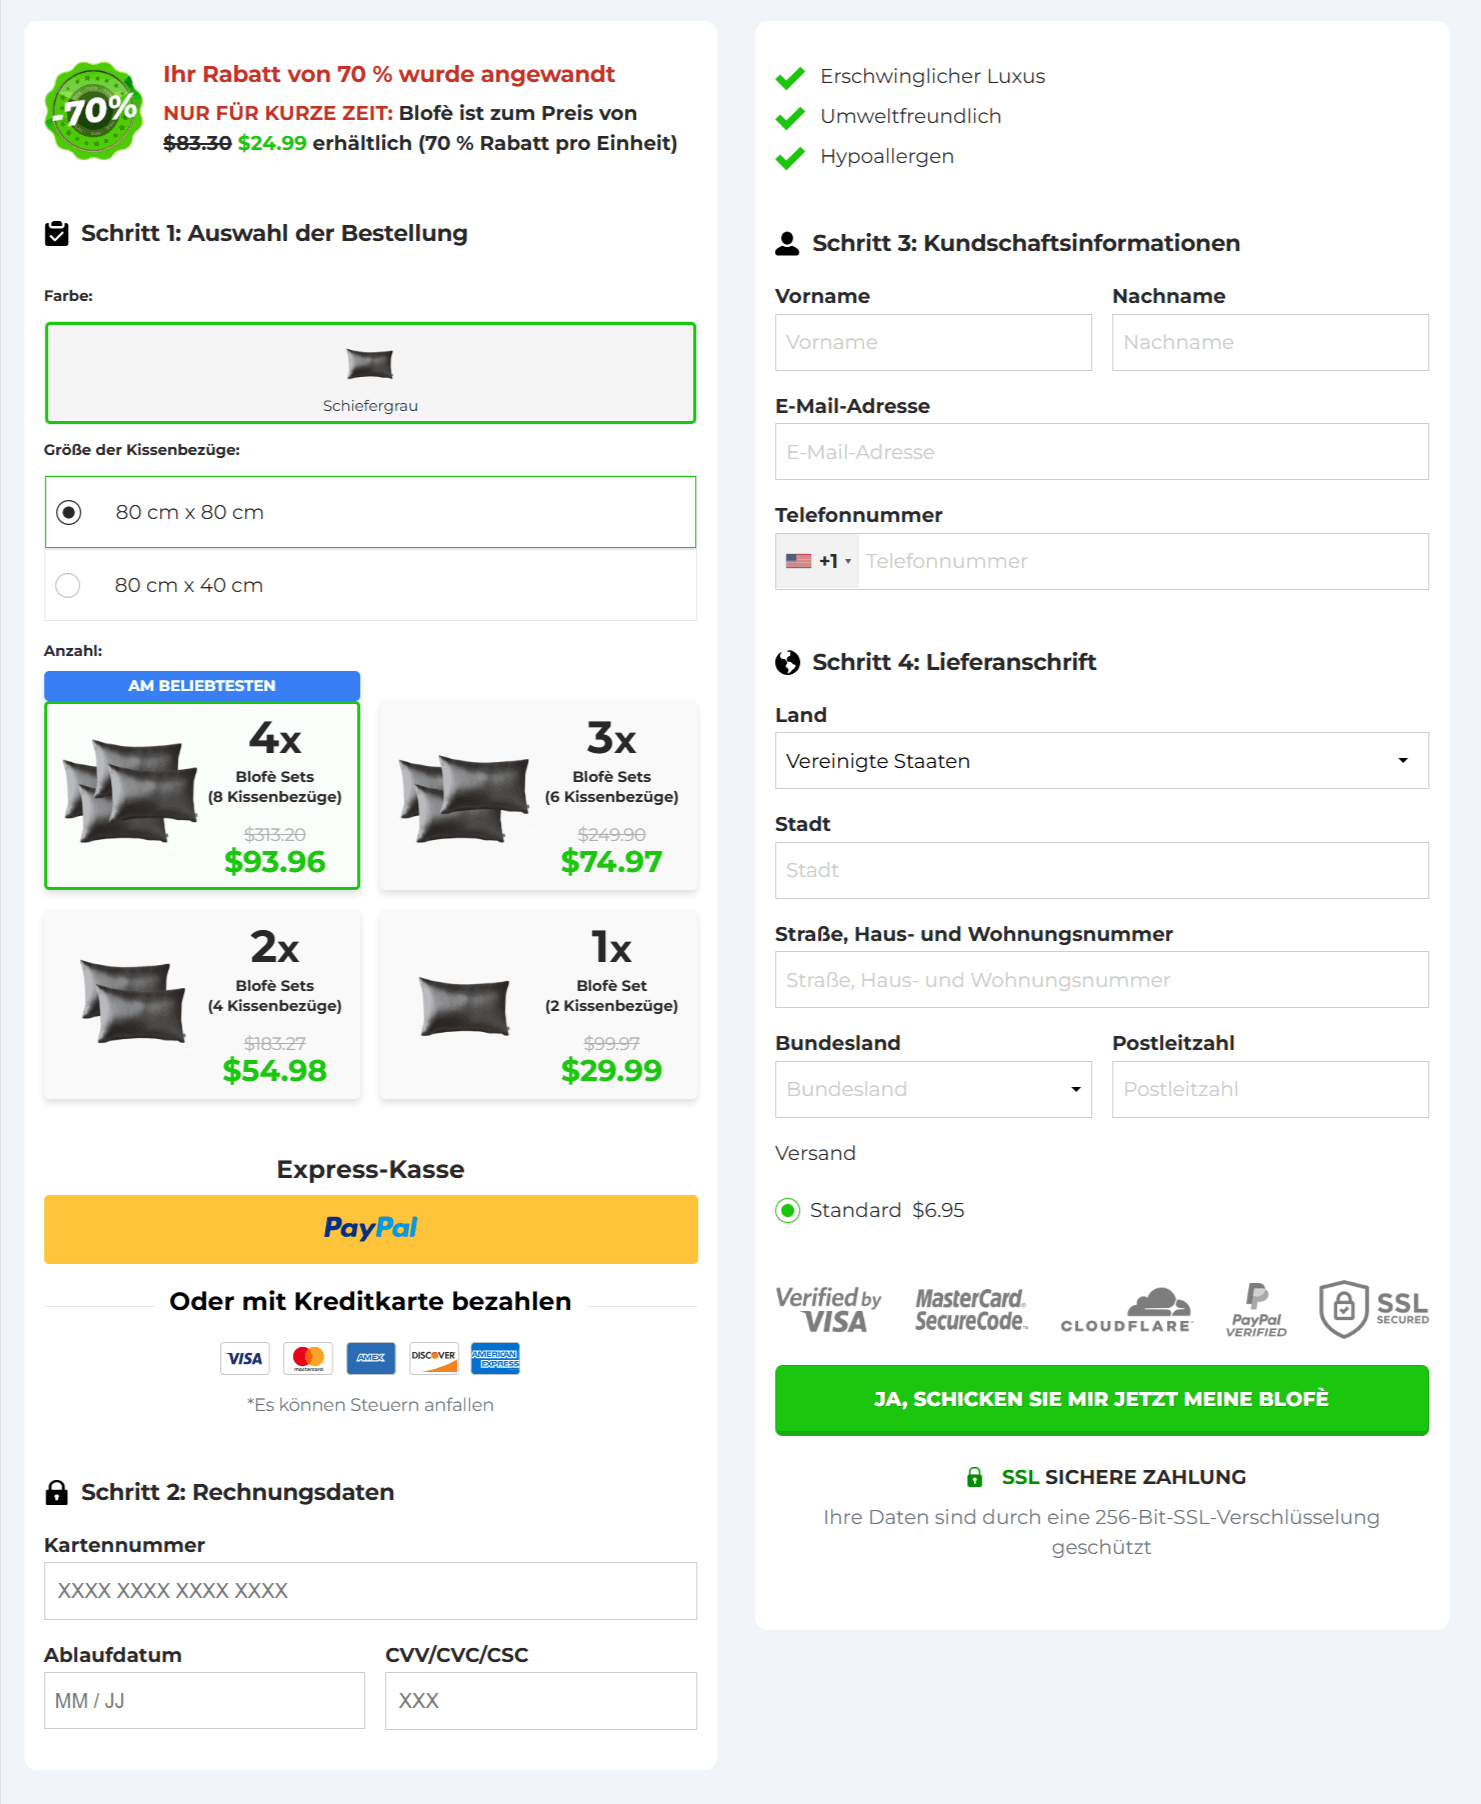Screen dimensions: 1481x1804
Task: Click the Cloudflare security badge
Action: point(1126,1311)
